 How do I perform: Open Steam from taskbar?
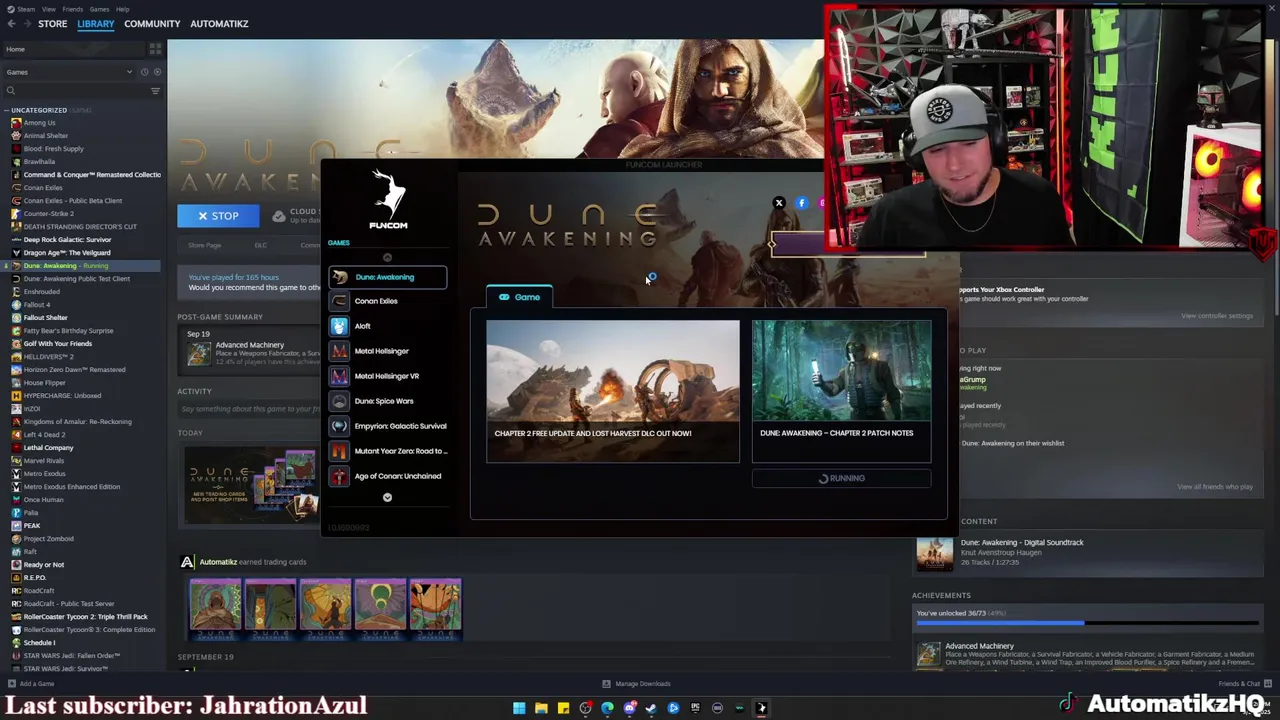pos(651,708)
